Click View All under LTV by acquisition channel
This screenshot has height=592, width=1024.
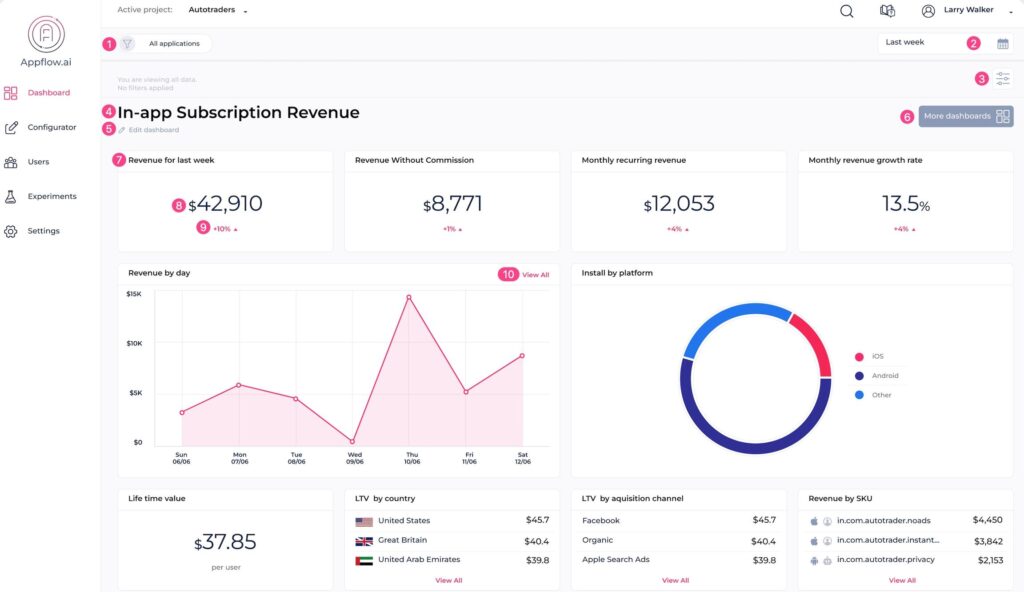(x=675, y=580)
